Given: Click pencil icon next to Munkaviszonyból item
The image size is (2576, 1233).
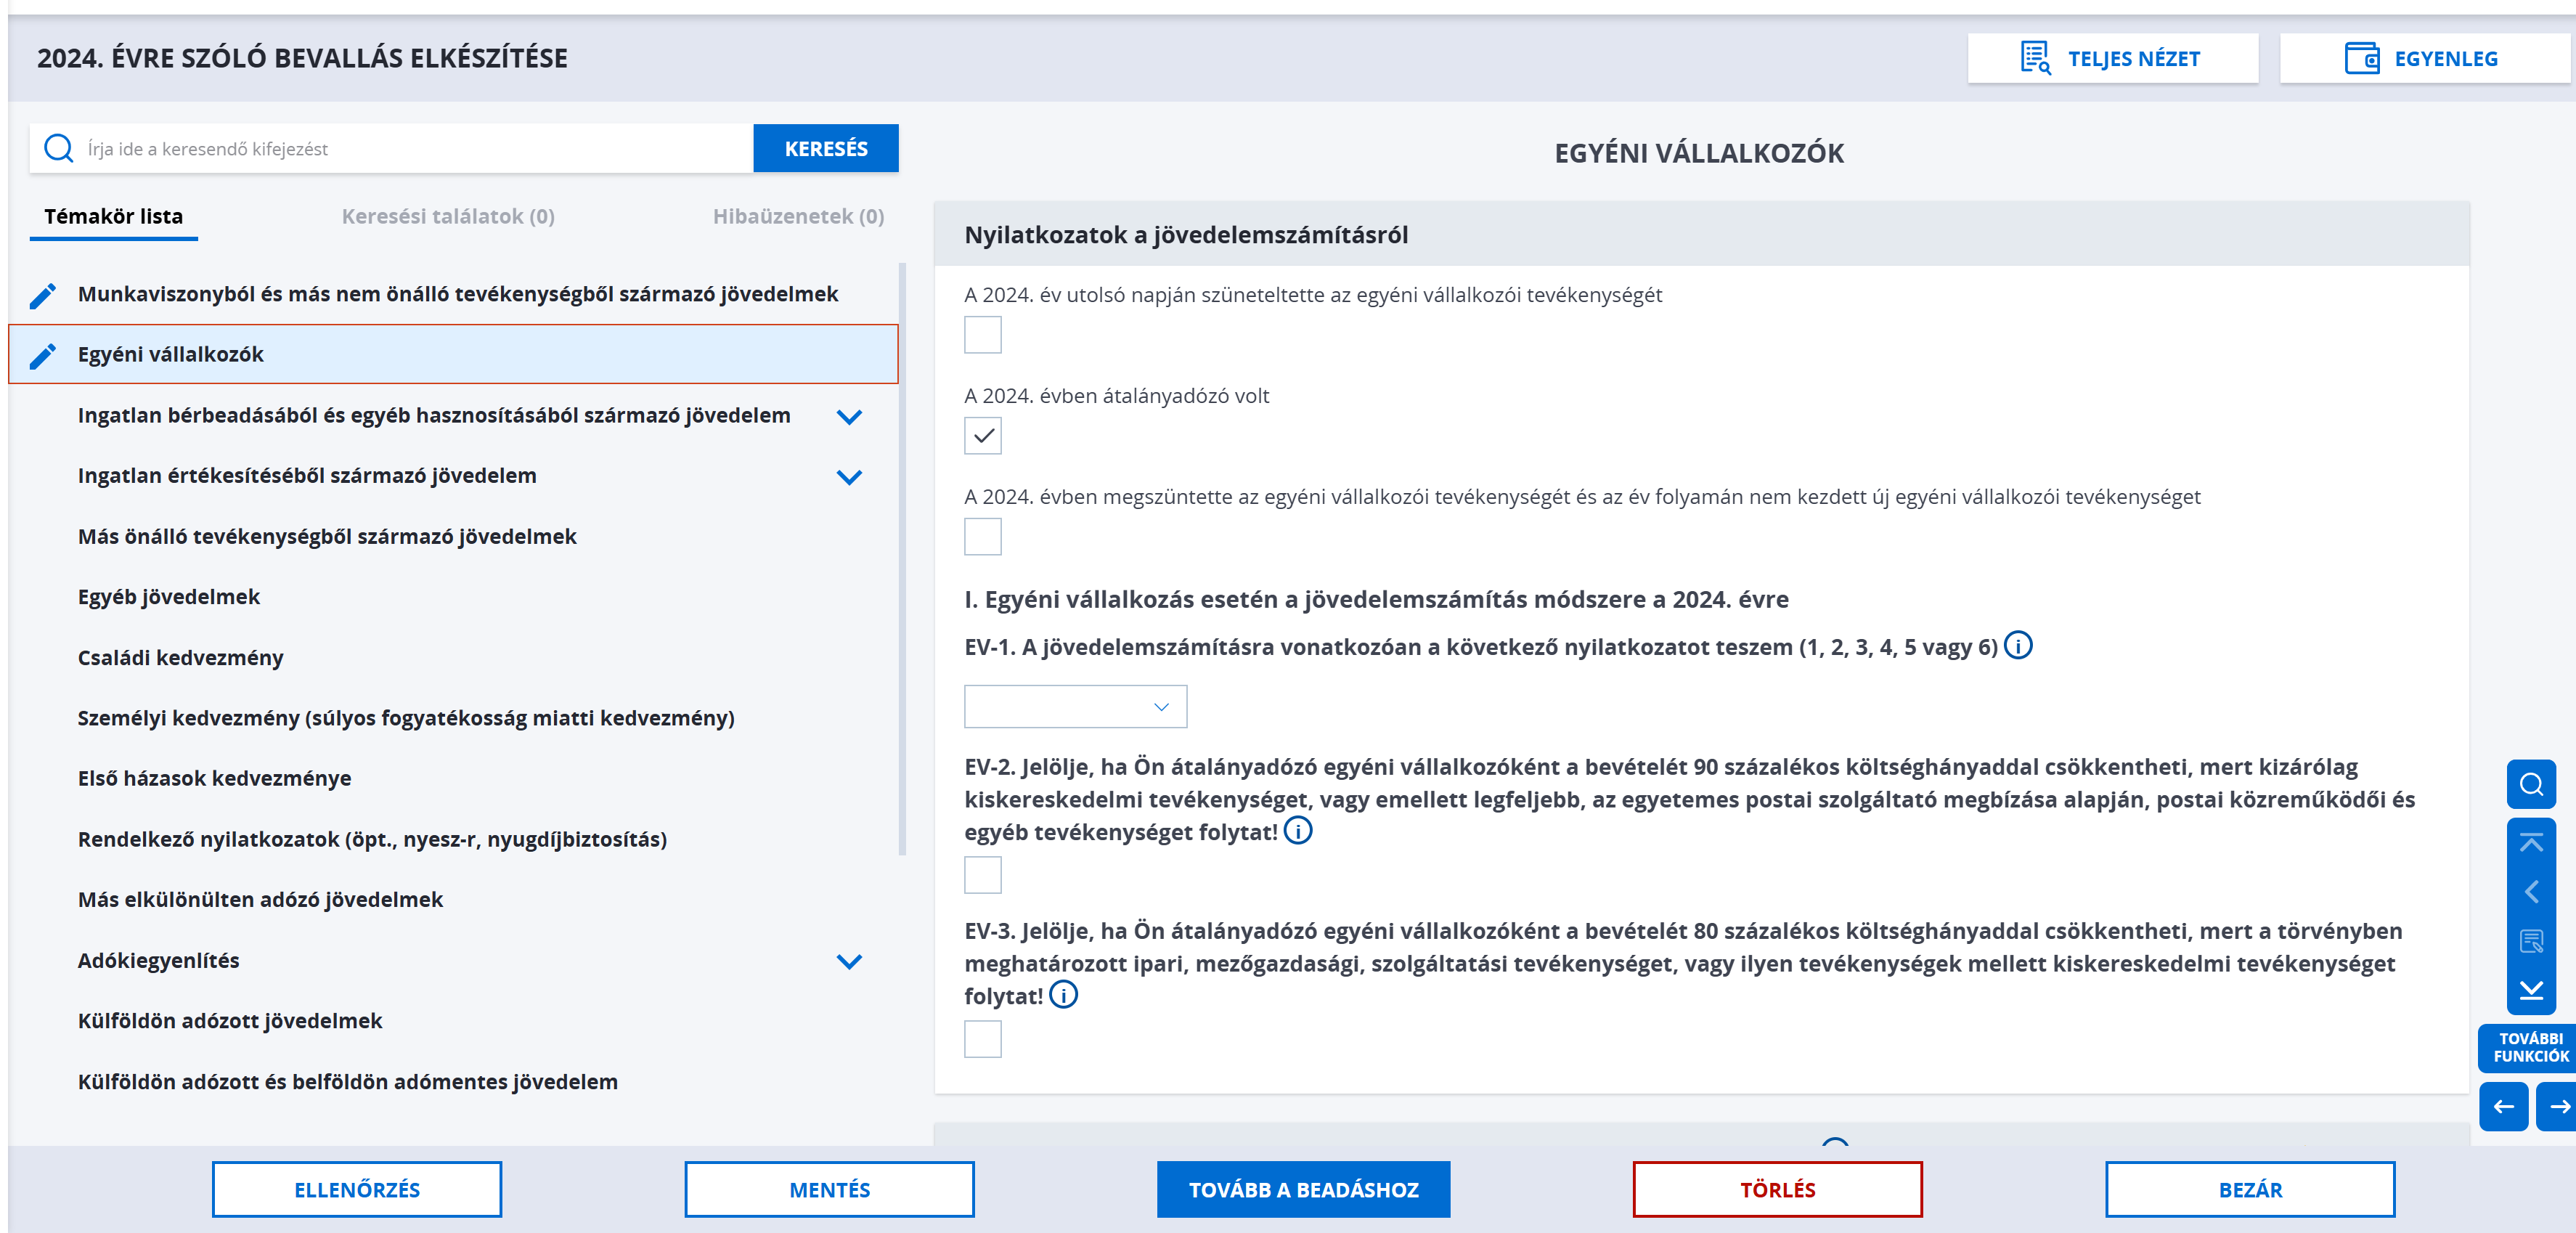Looking at the screenshot, I should pyautogui.click(x=43, y=295).
